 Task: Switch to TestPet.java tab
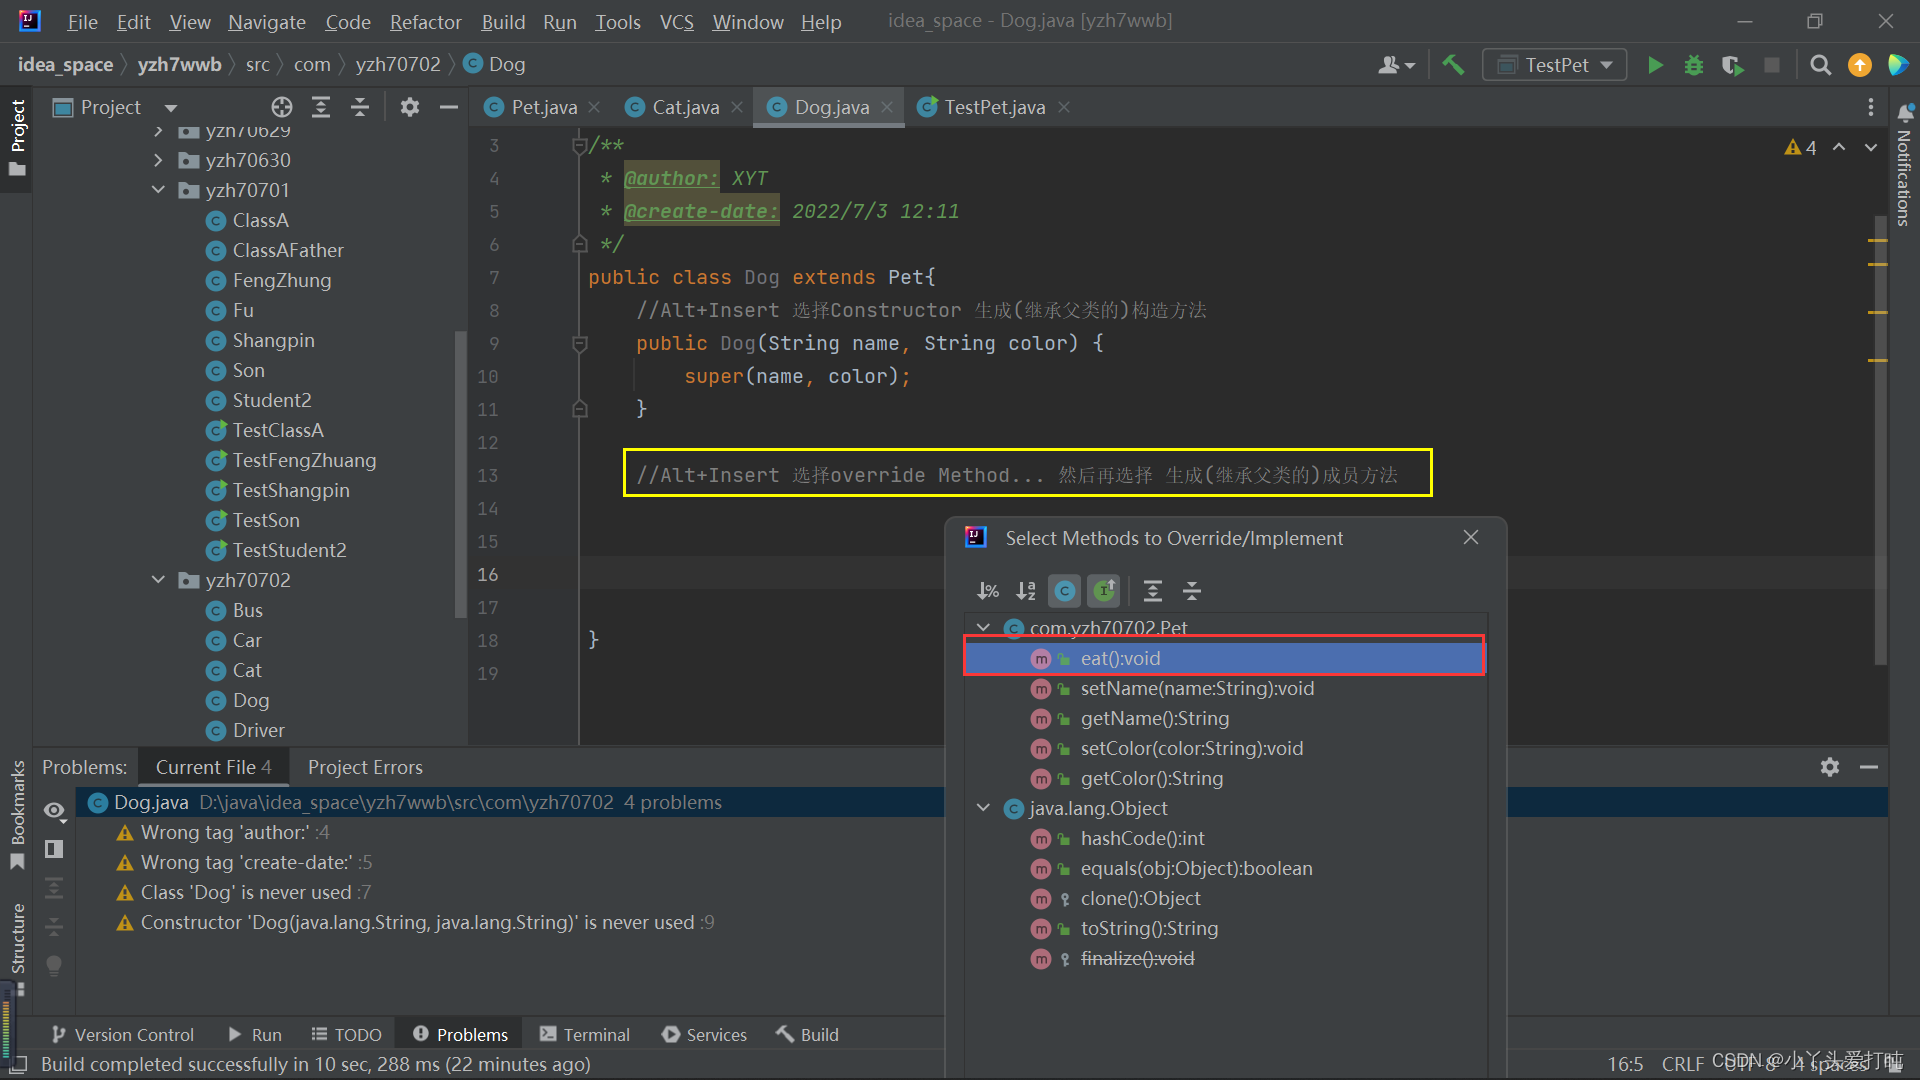[x=993, y=107]
